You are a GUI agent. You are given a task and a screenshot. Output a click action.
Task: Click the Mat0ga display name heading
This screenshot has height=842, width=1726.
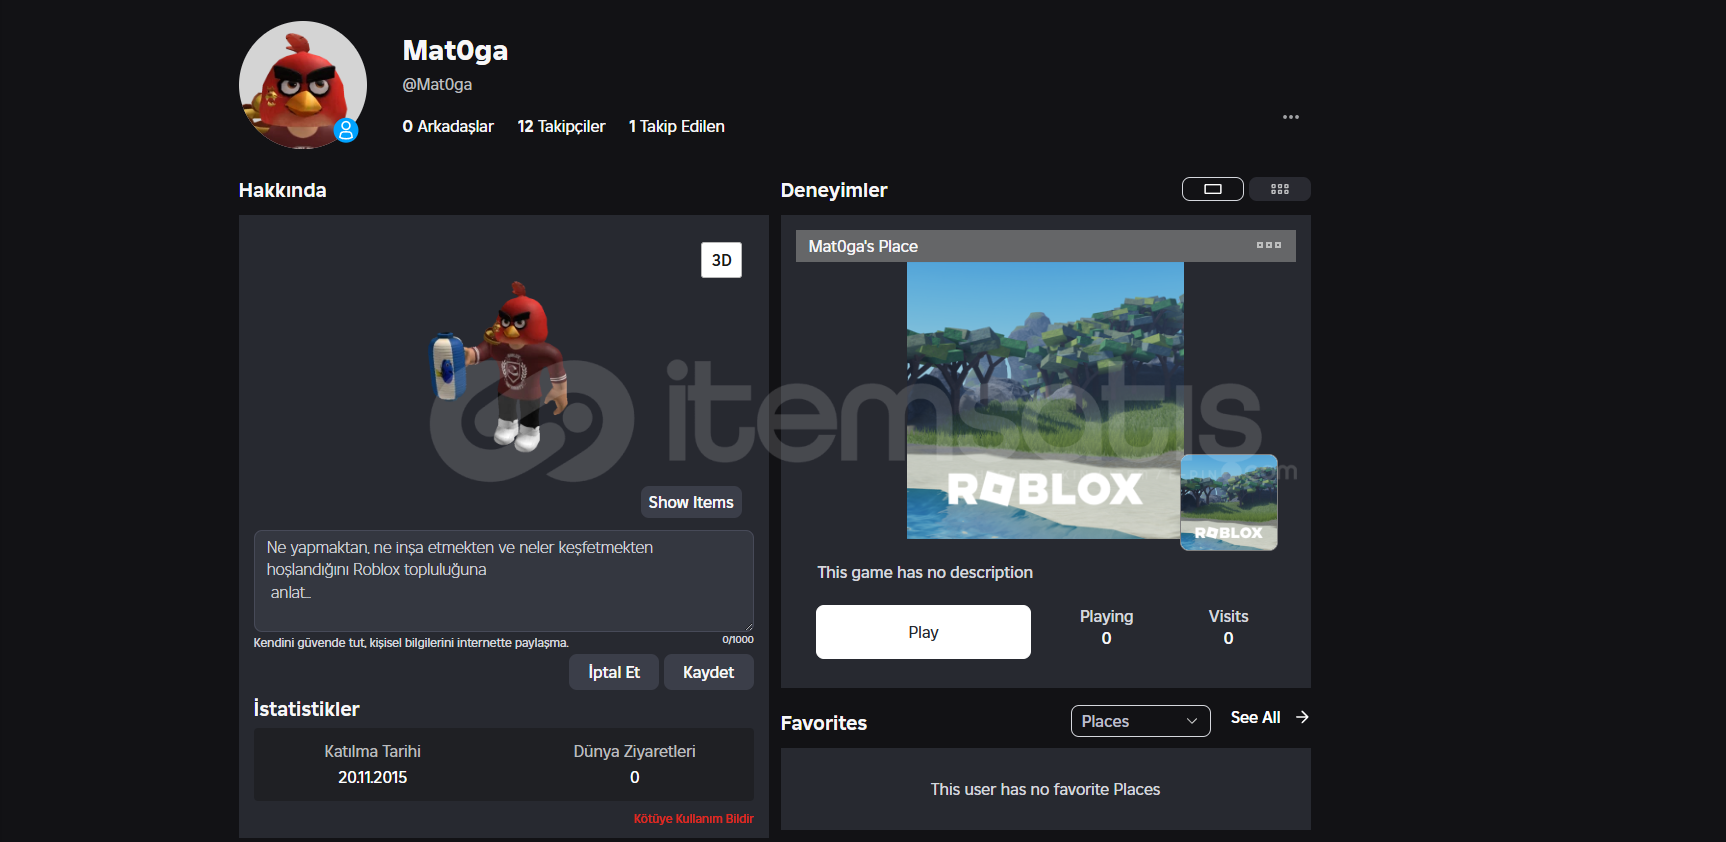pos(455,50)
